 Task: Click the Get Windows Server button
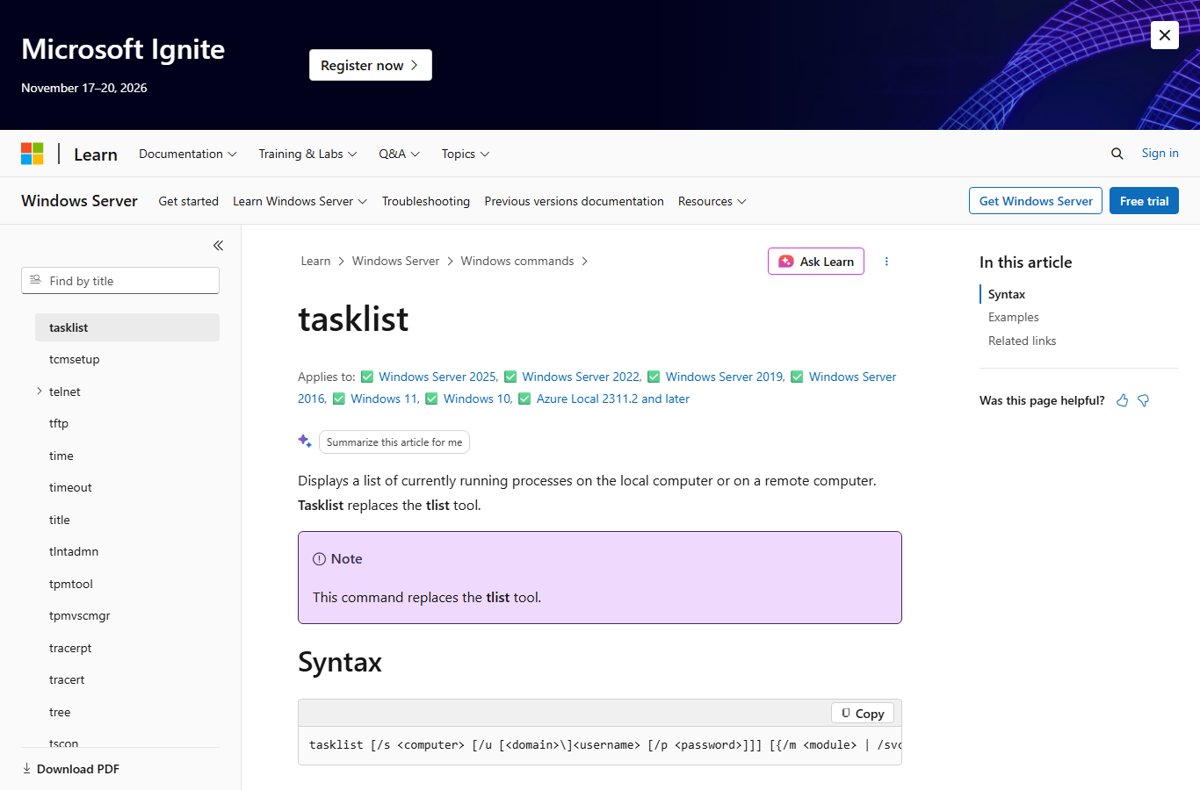1036,201
